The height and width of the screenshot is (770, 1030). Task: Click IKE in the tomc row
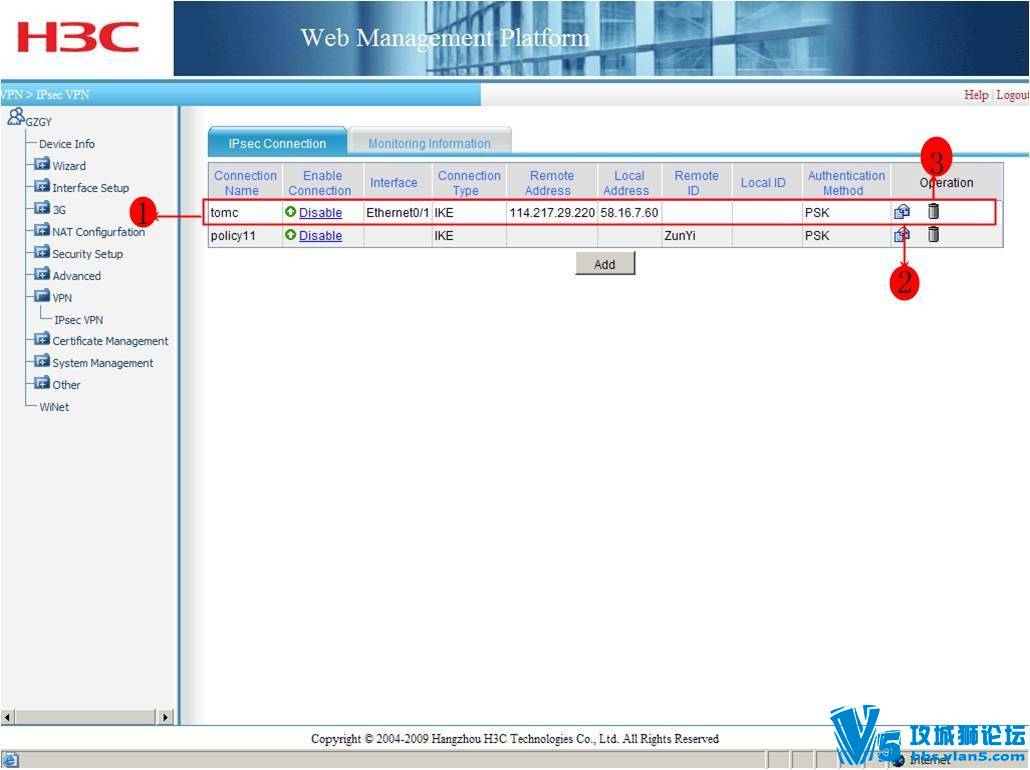point(443,212)
